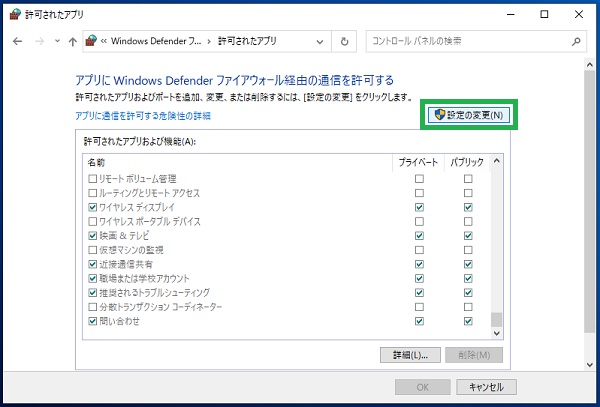Toggle 問い合わせ name checkbox
The width and height of the screenshot is (600, 407).
click(92, 321)
